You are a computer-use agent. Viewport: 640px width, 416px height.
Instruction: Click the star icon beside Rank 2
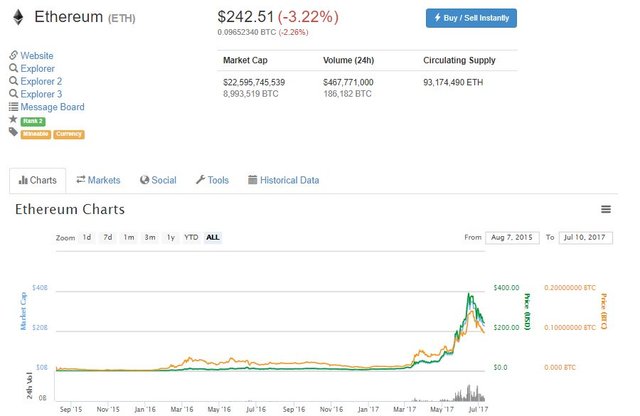pos(13,119)
